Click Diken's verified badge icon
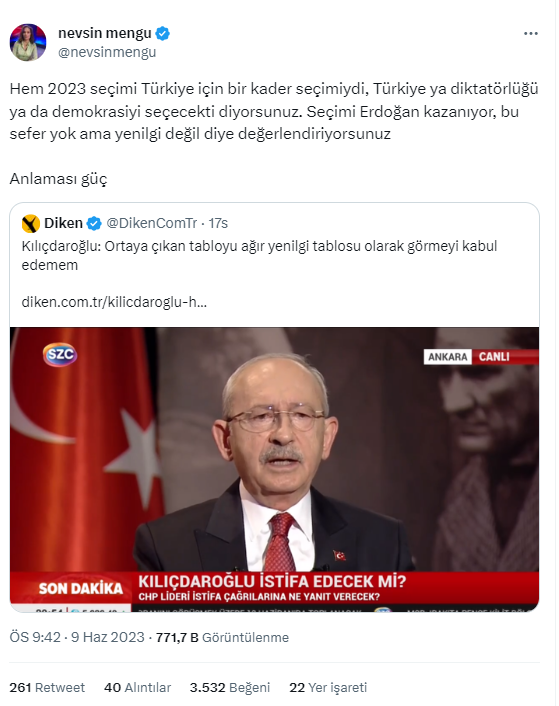Screen dimensions: 559x706 [x=94, y=223]
